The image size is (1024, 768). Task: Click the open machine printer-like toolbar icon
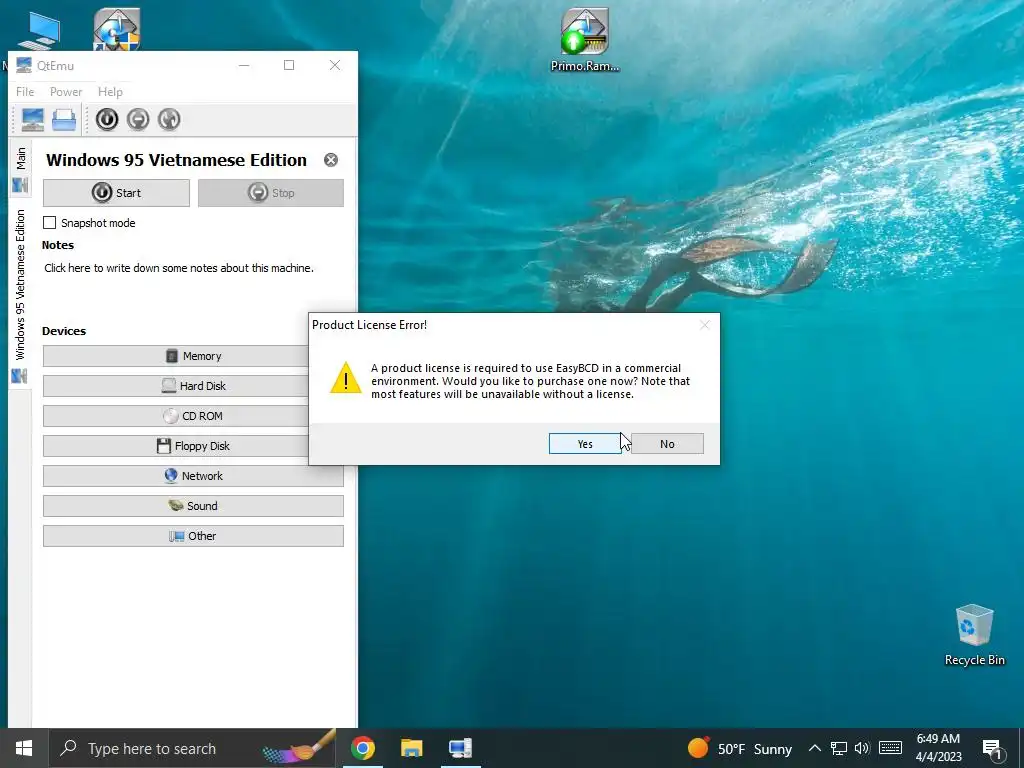(x=64, y=120)
